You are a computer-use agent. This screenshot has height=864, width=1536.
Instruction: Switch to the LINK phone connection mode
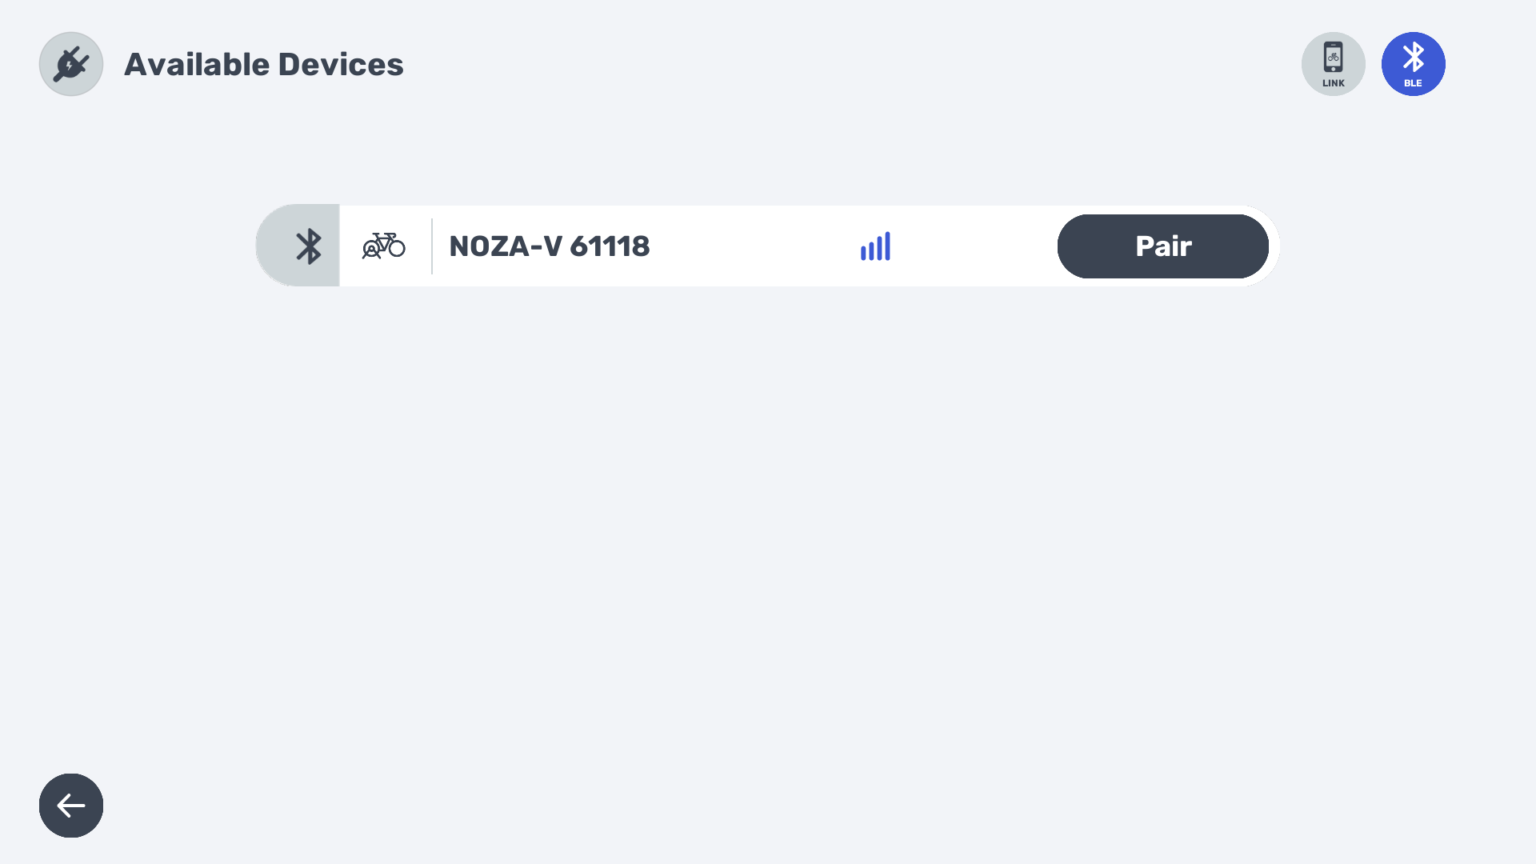click(x=1333, y=64)
